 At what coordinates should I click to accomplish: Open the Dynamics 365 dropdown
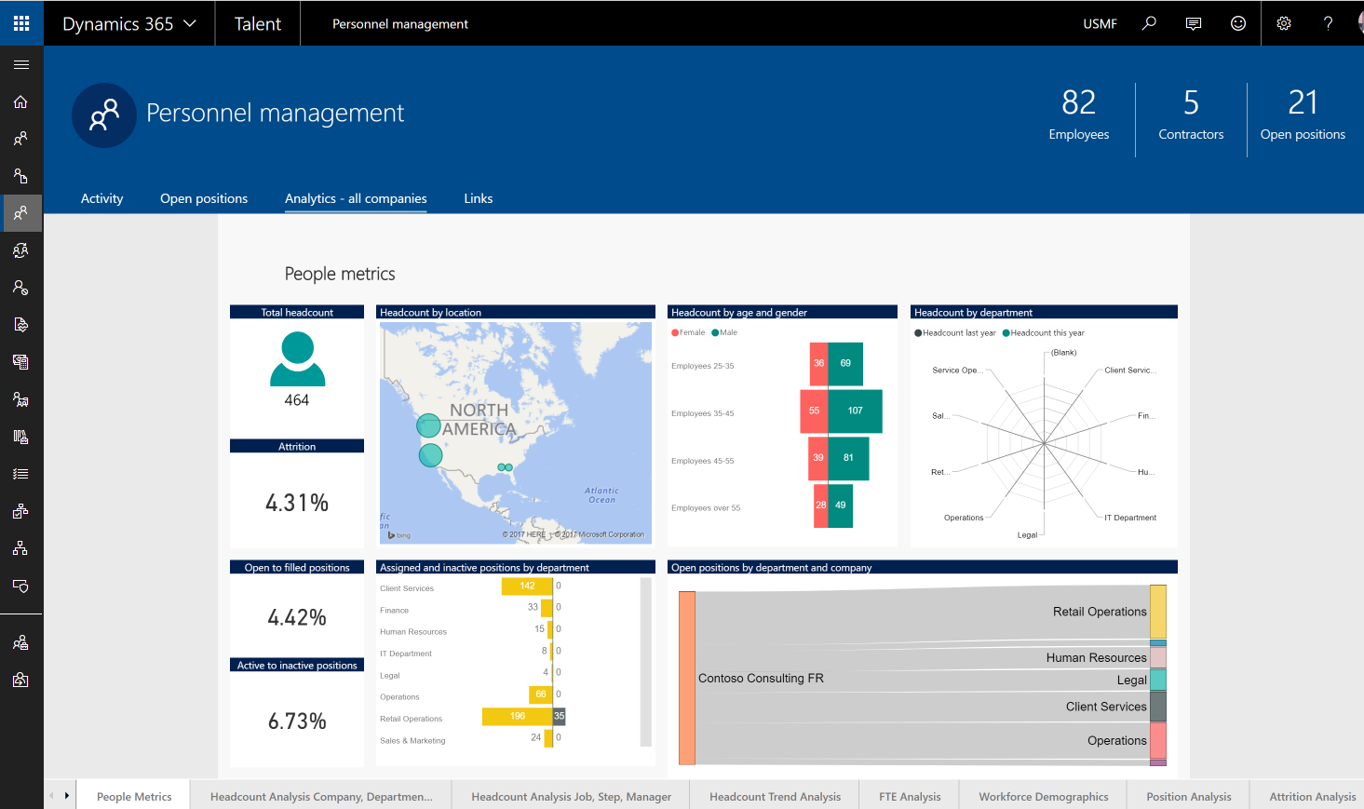pos(129,23)
